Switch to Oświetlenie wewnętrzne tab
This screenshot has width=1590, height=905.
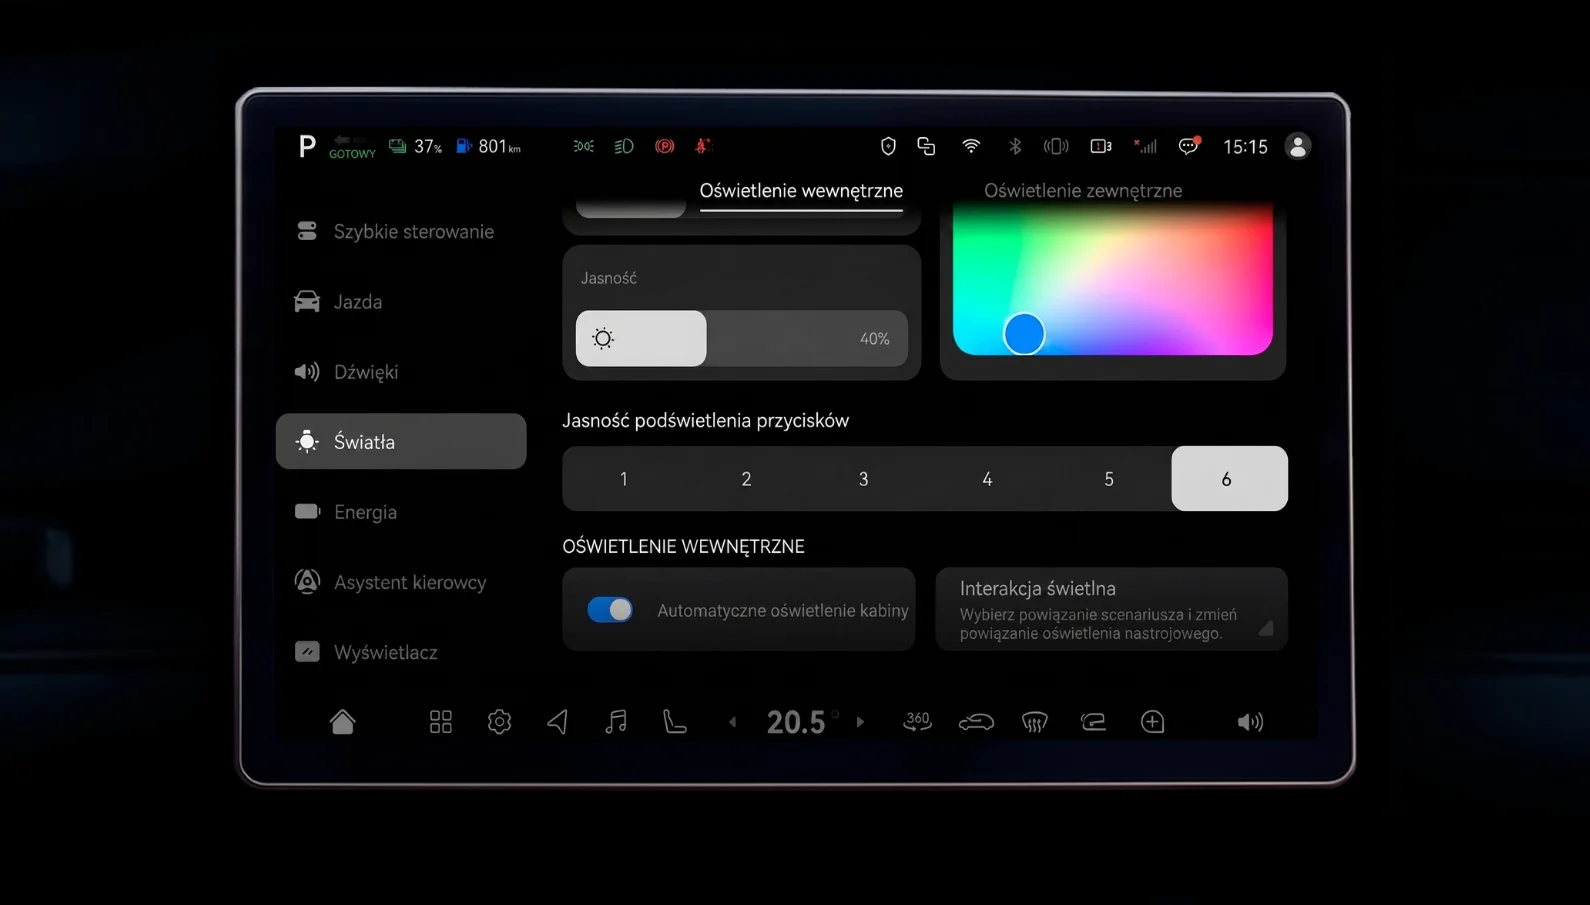(801, 191)
